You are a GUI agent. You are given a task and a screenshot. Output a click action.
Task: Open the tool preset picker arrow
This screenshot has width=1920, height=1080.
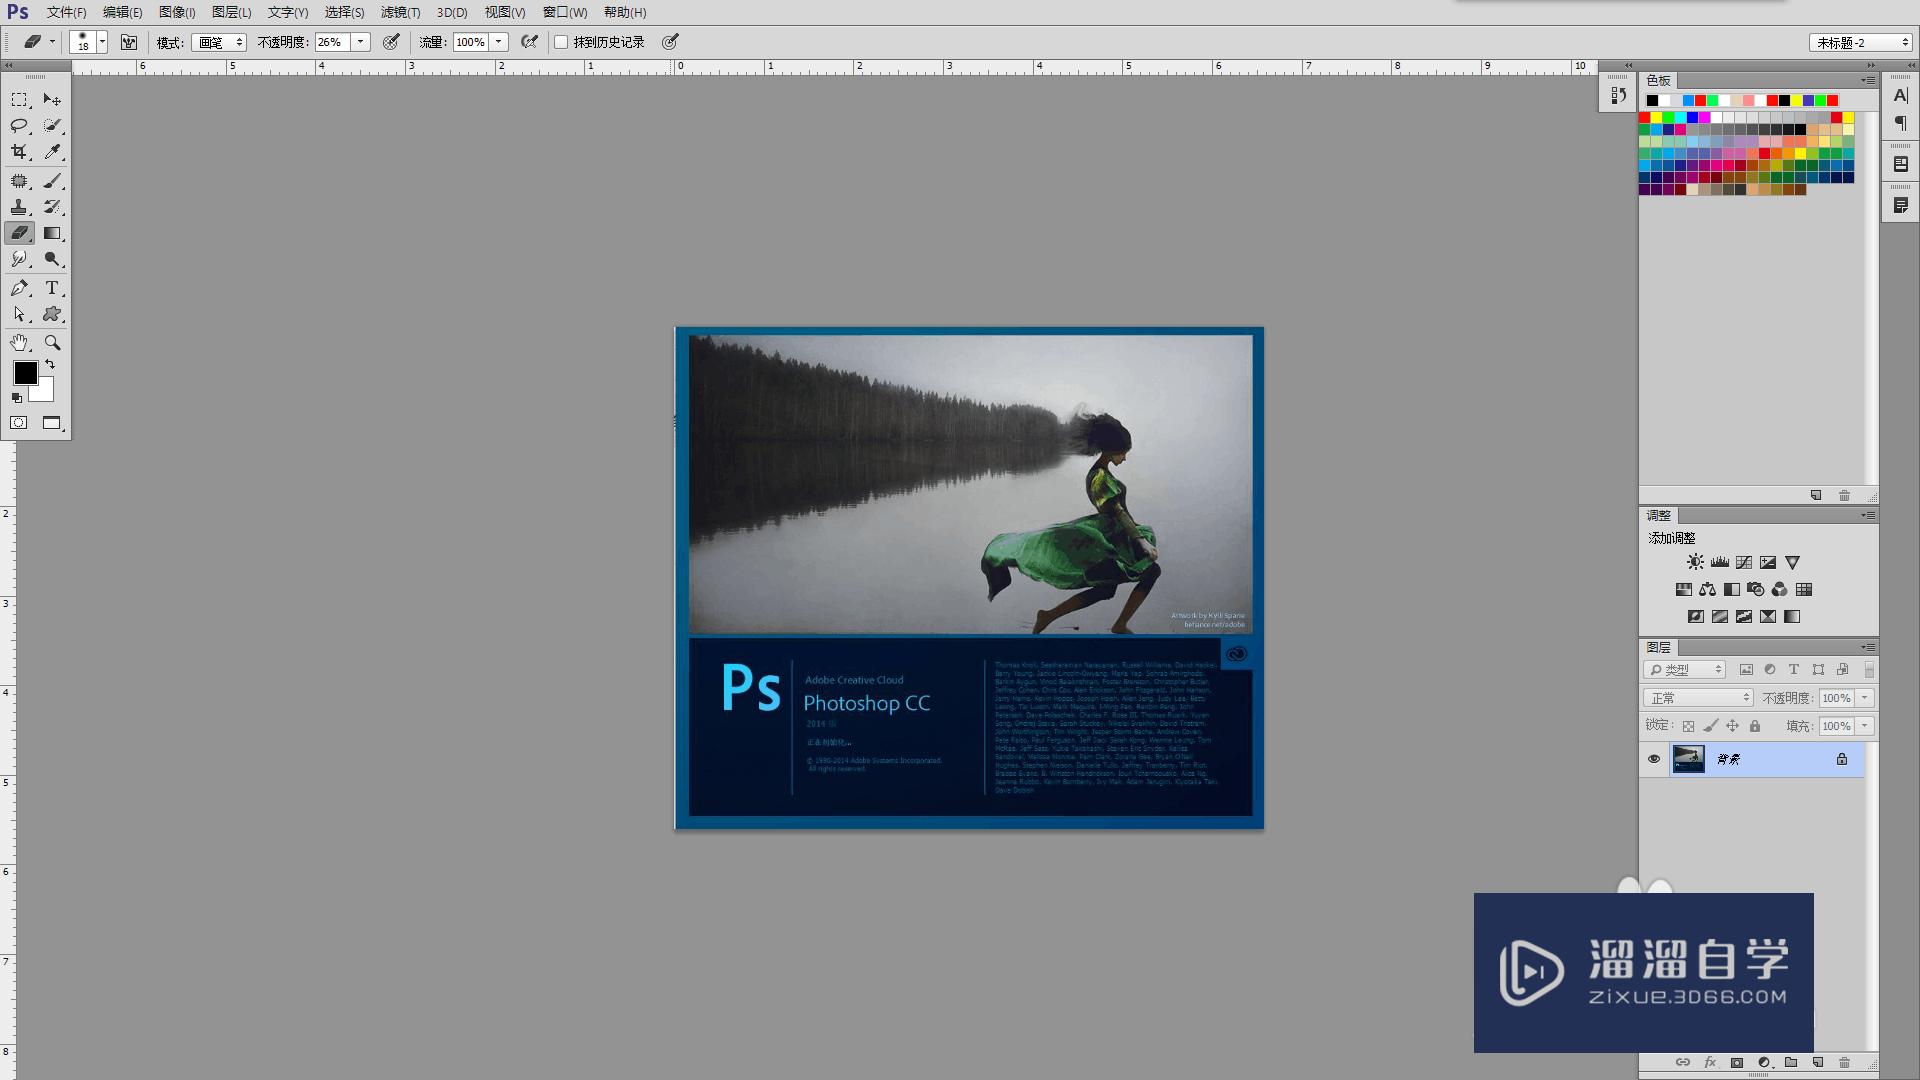coord(52,42)
